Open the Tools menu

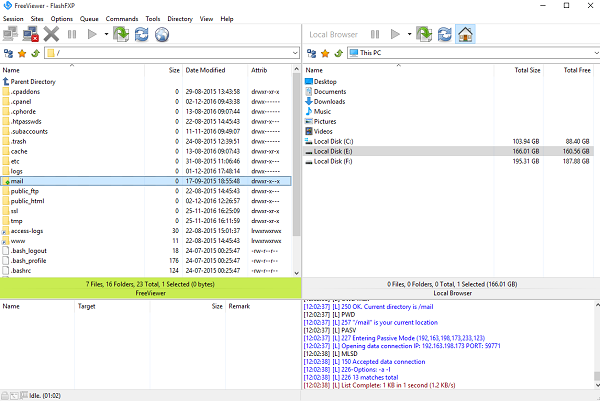(x=153, y=19)
